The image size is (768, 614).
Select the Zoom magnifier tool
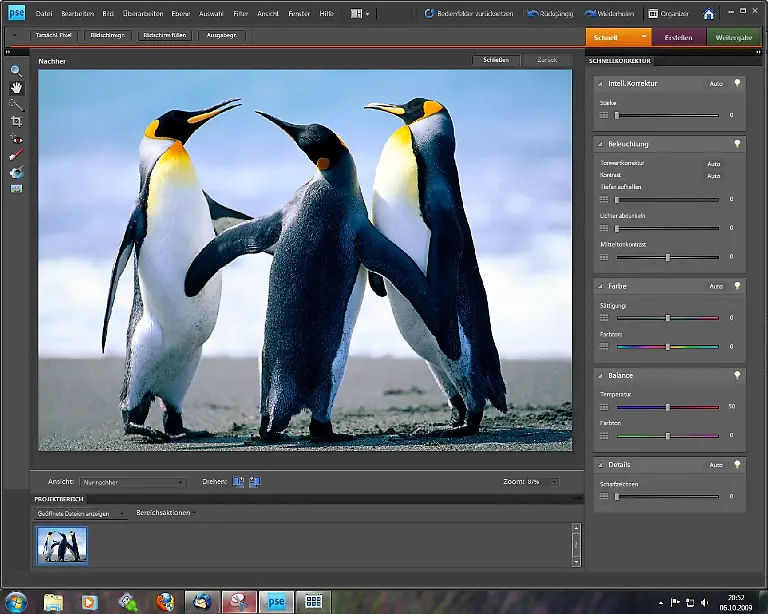coord(16,71)
